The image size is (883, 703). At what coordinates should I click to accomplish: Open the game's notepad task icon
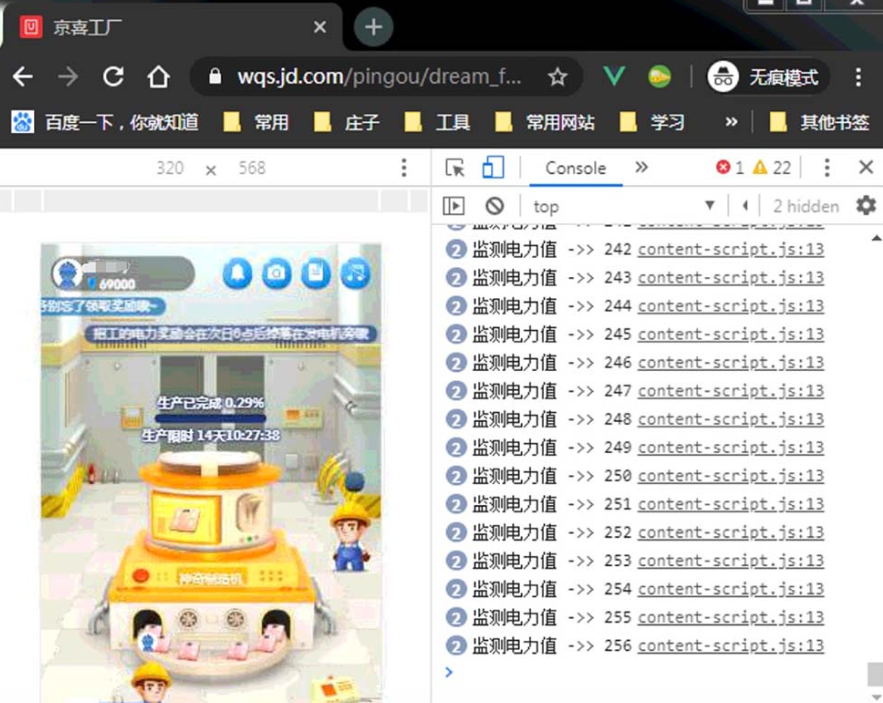(313, 272)
